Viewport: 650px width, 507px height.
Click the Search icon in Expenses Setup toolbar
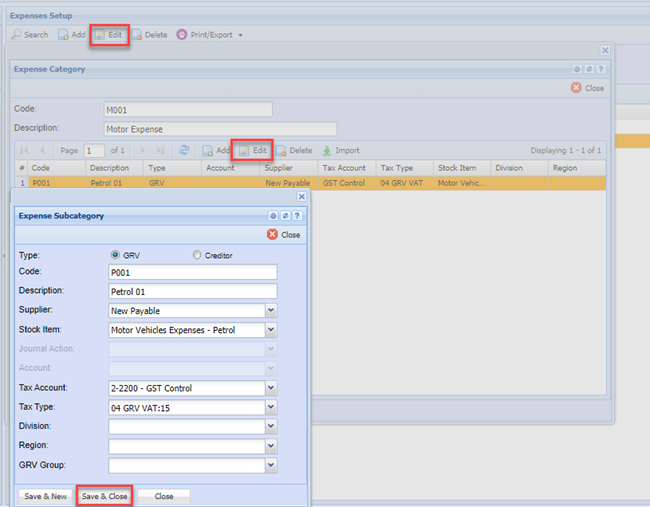coord(17,34)
